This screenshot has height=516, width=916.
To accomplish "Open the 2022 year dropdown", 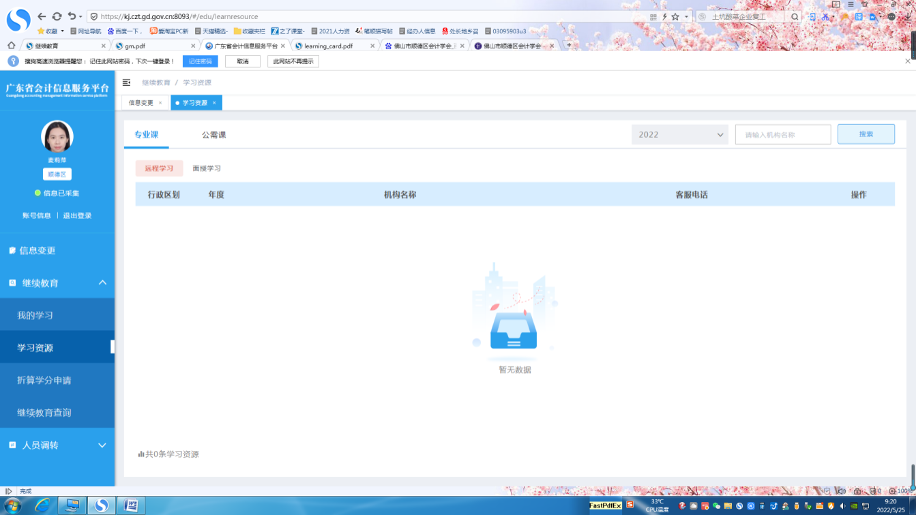I will [x=680, y=134].
